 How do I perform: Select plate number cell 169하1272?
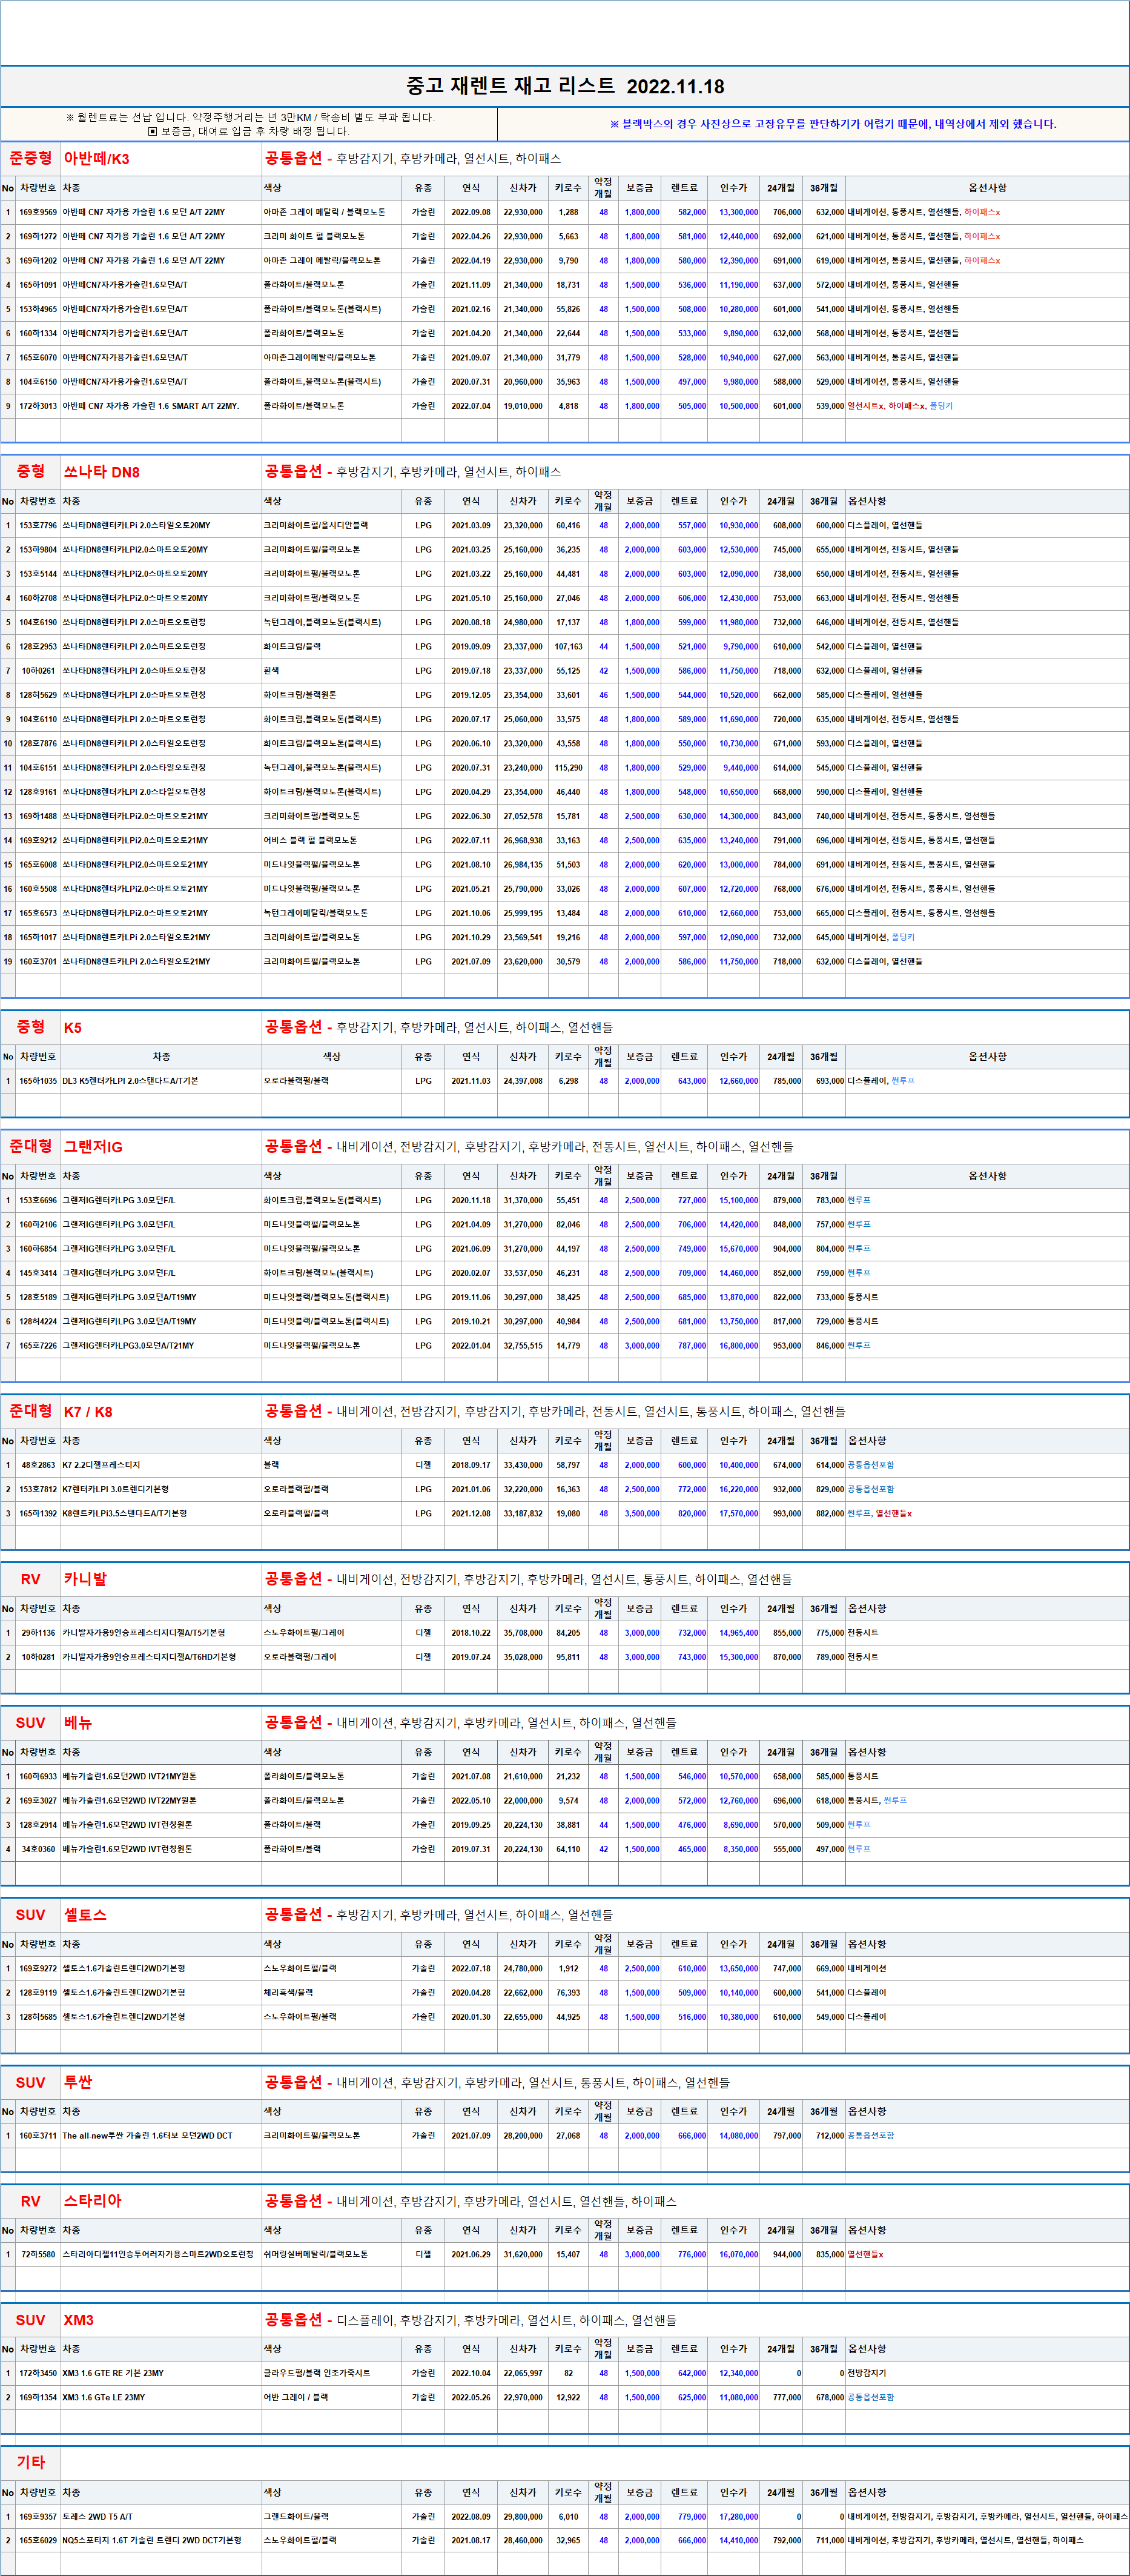click(38, 237)
